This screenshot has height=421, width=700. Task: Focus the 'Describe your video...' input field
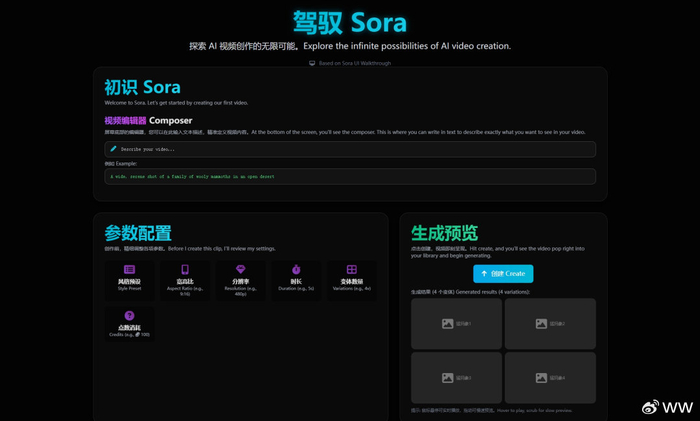(350, 149)
